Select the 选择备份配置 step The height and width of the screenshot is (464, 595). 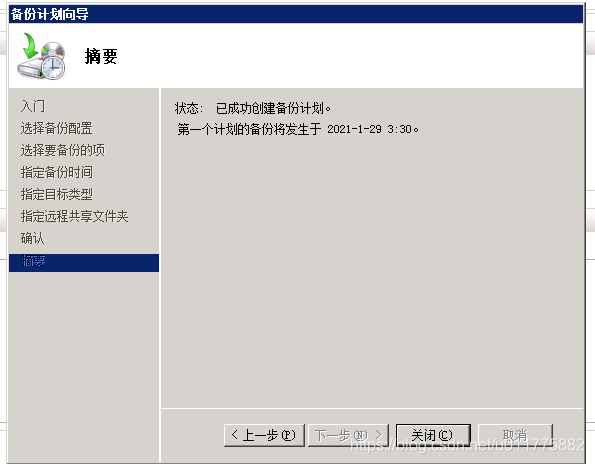pyautogui.click(x=57, y=128)
